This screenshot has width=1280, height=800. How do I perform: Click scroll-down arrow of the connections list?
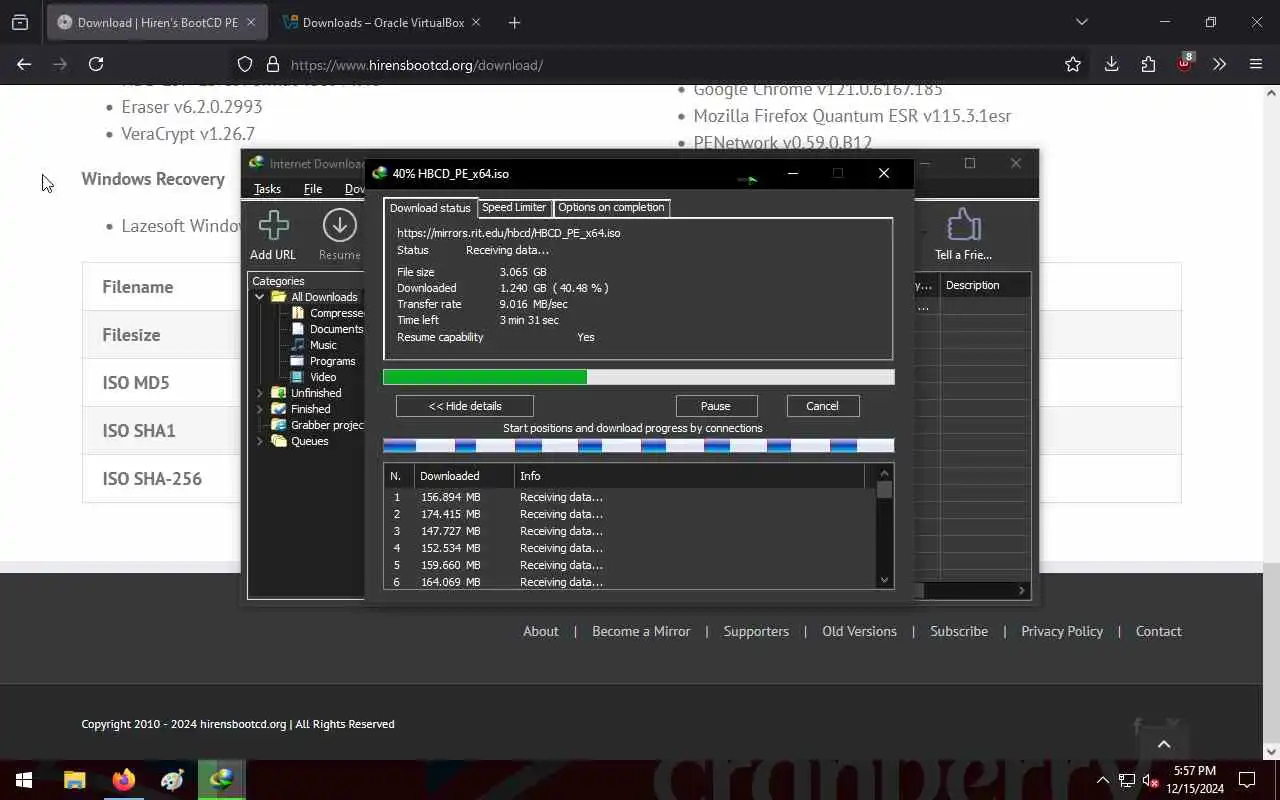[884, 580]
